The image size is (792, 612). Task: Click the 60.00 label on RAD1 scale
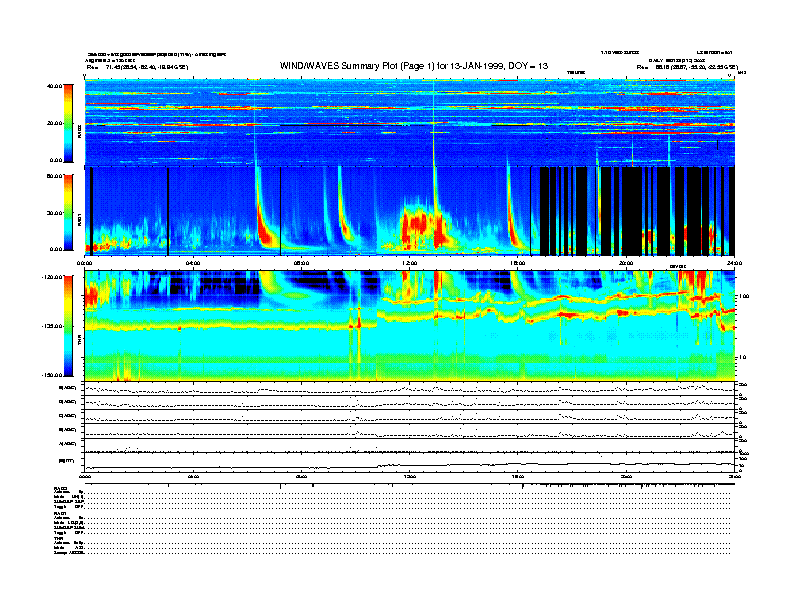[54, 176]
